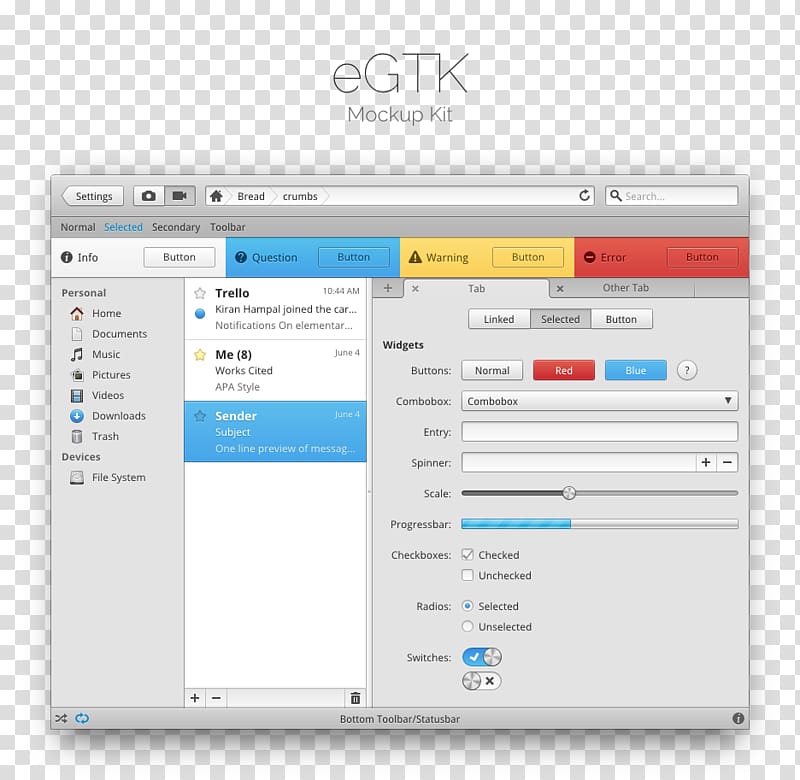Add item with plus below message list
The height and width of the screenshot is (780, 800).
pos(195,697)
